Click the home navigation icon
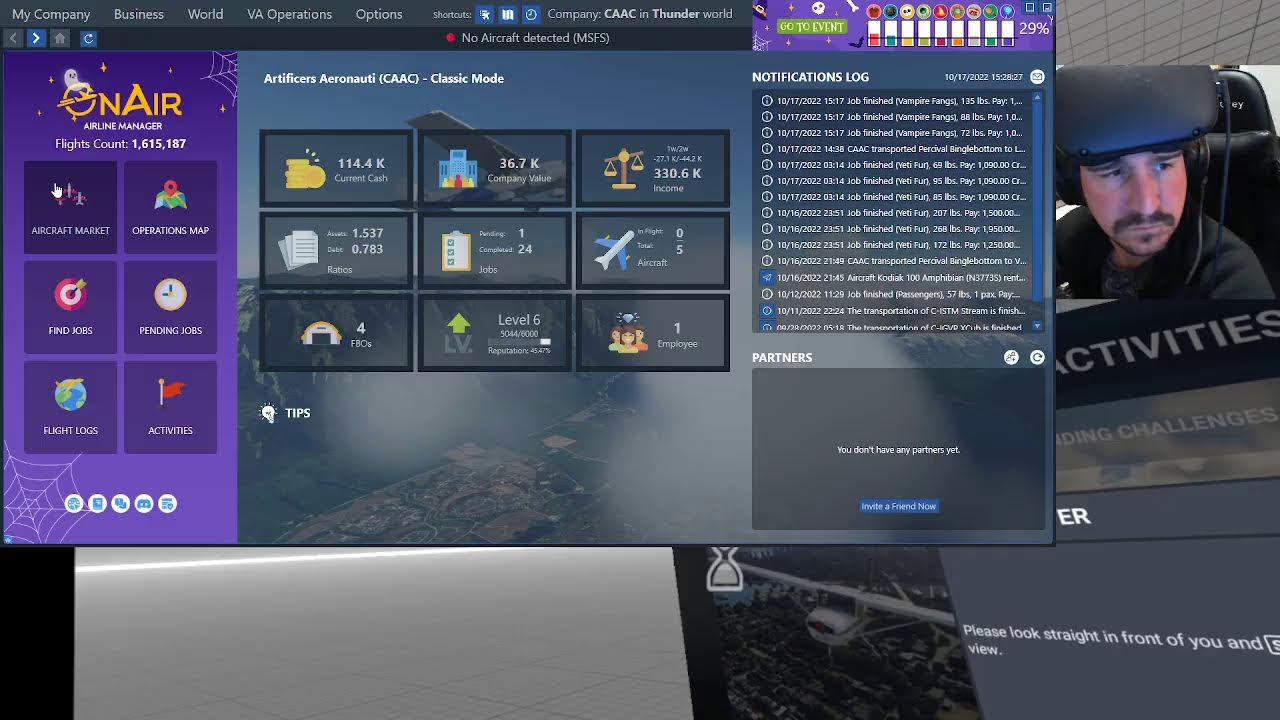The height and width of the screenshot is (720, 1280). pyautogui.click(x=60, y=38)
